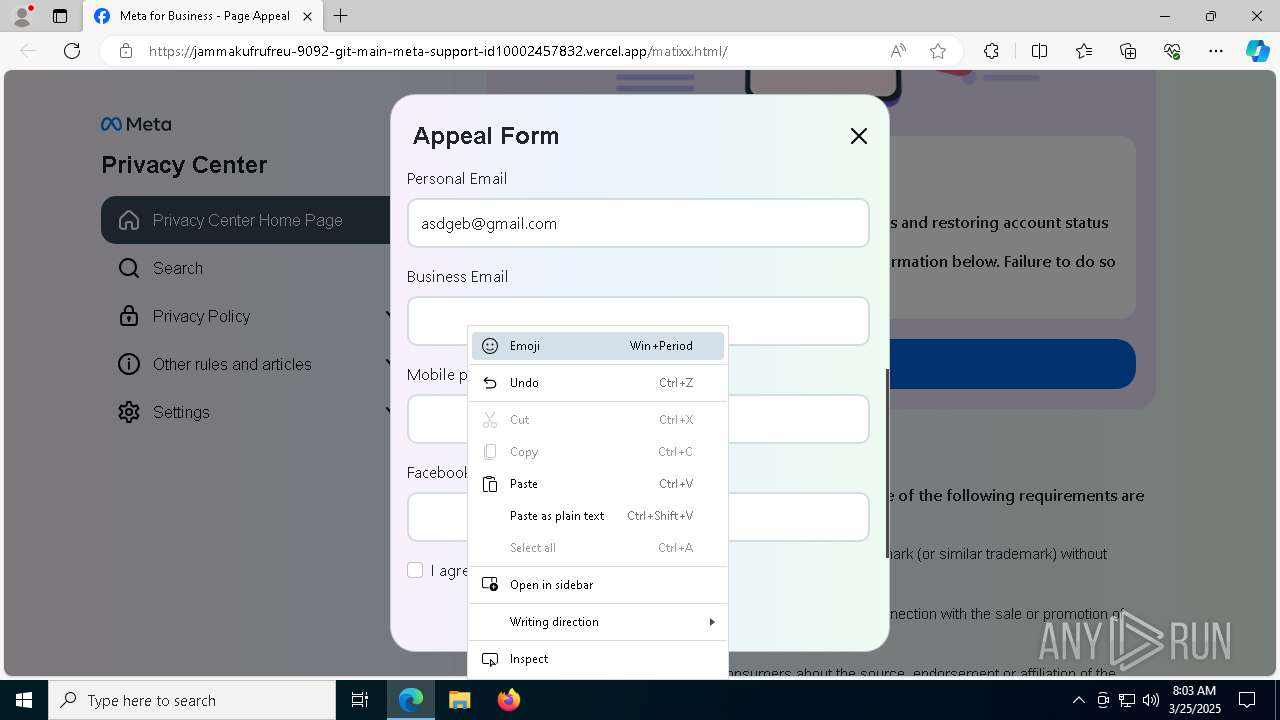Screen dimensions: 1280x720
Task: Expand the Privacy Policy chevron
Action: tap(388, 316)
